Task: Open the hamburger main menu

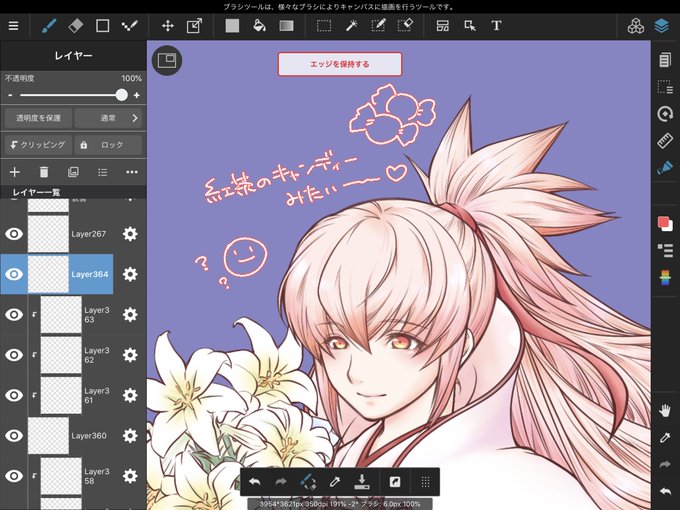Action: coord(13,26)
